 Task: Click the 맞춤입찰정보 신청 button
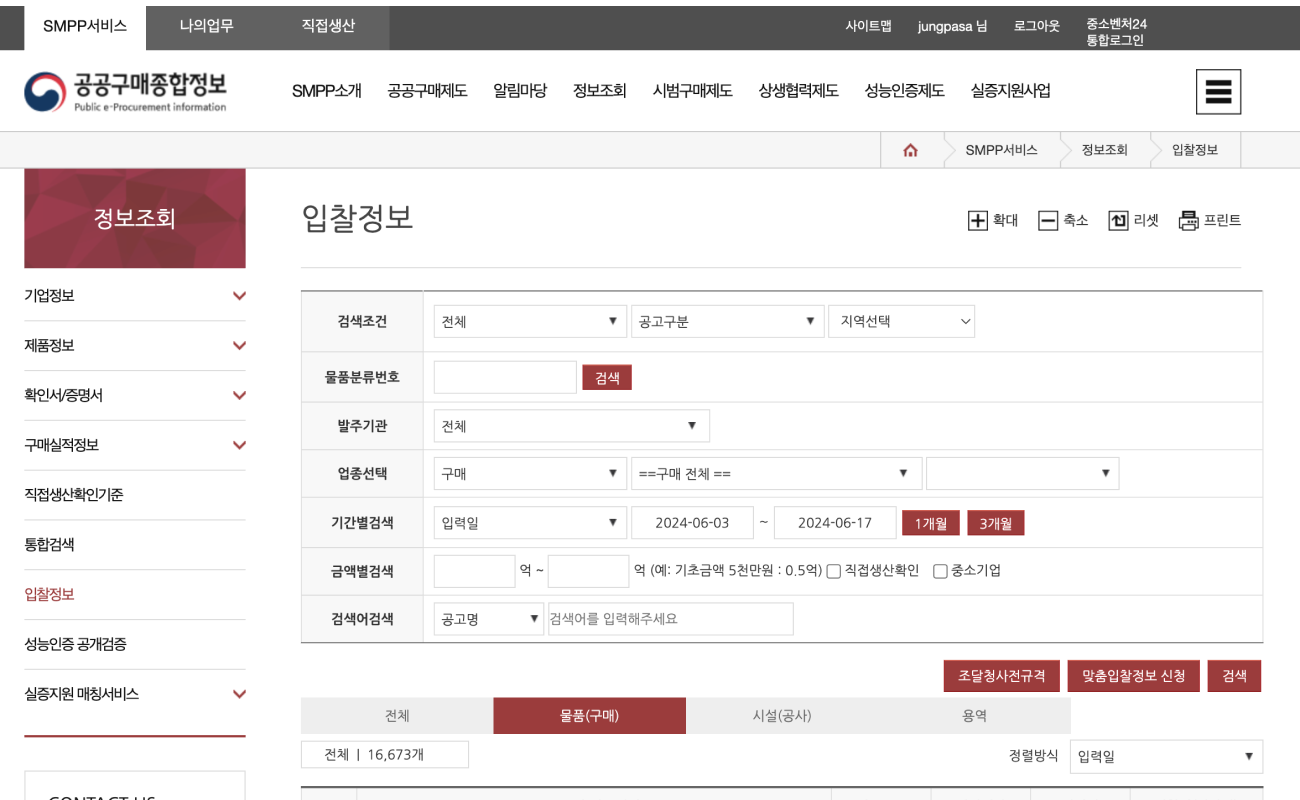(1133, 675)
